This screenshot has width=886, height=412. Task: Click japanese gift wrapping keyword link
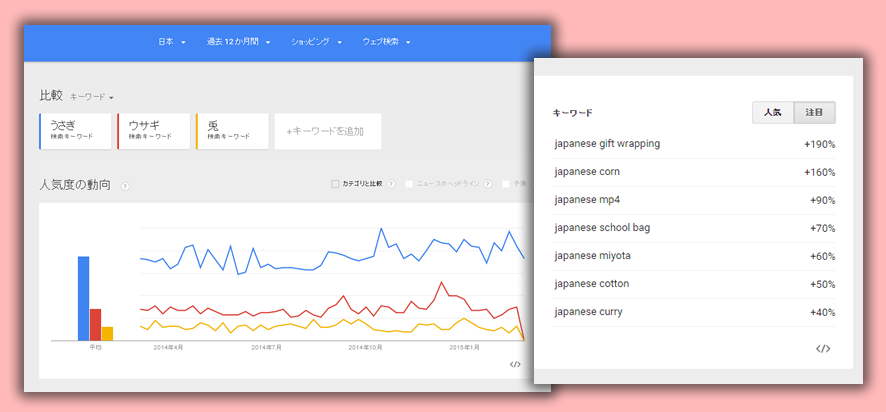pyautogui.click(x=607, y=144)
